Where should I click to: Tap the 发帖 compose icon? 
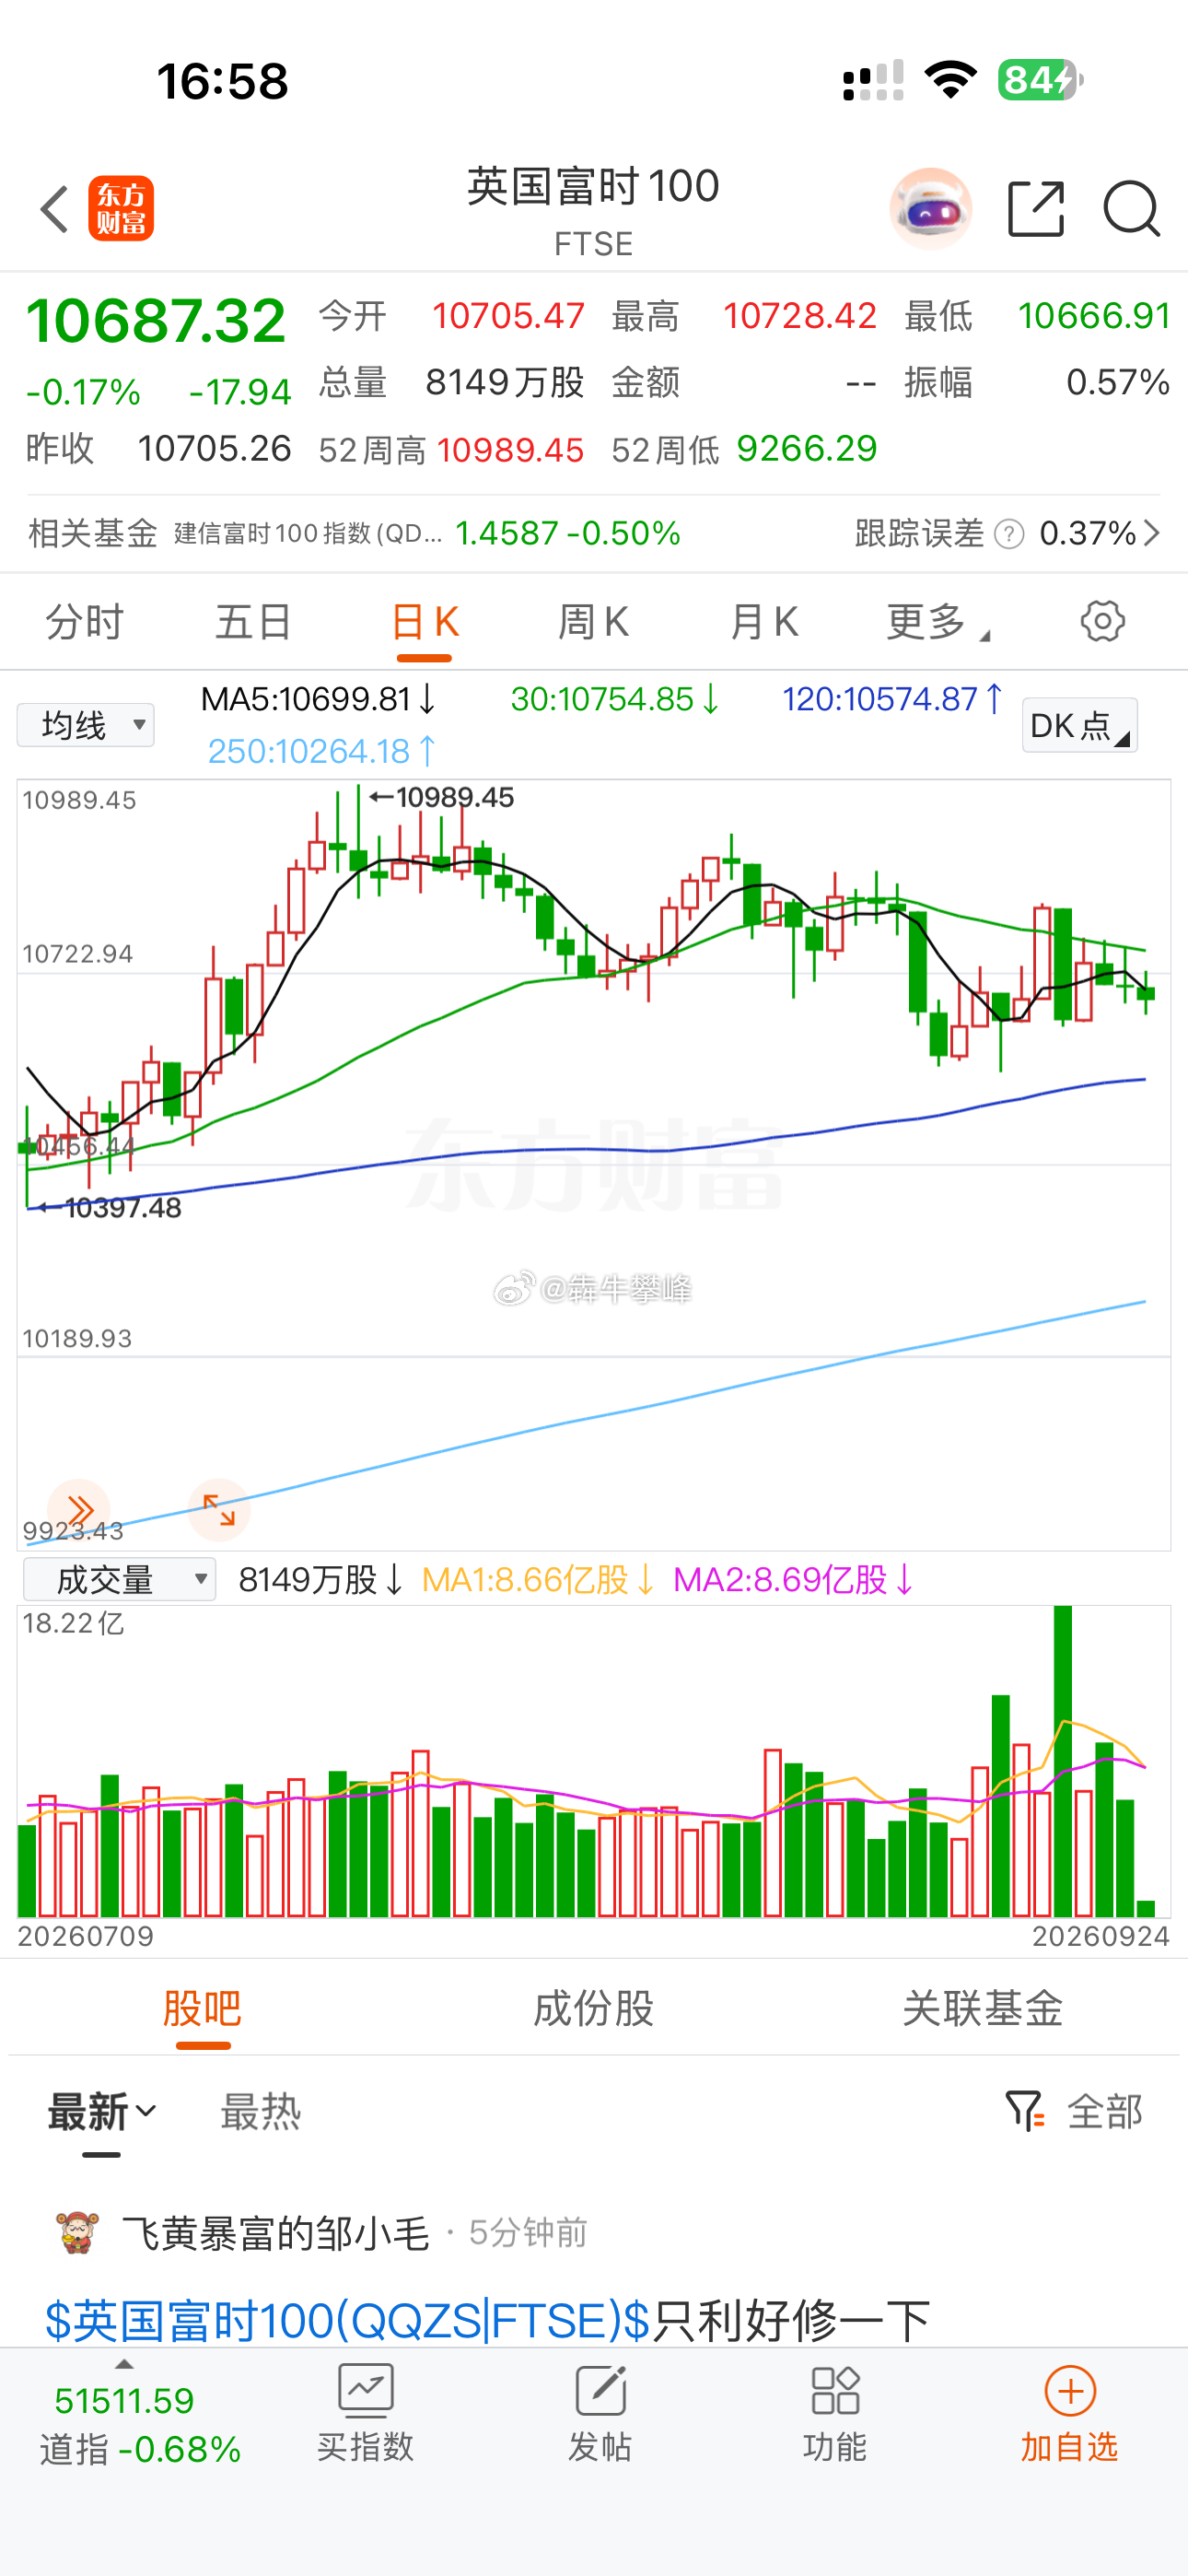pyautogui.click(x=600, y=2391)
